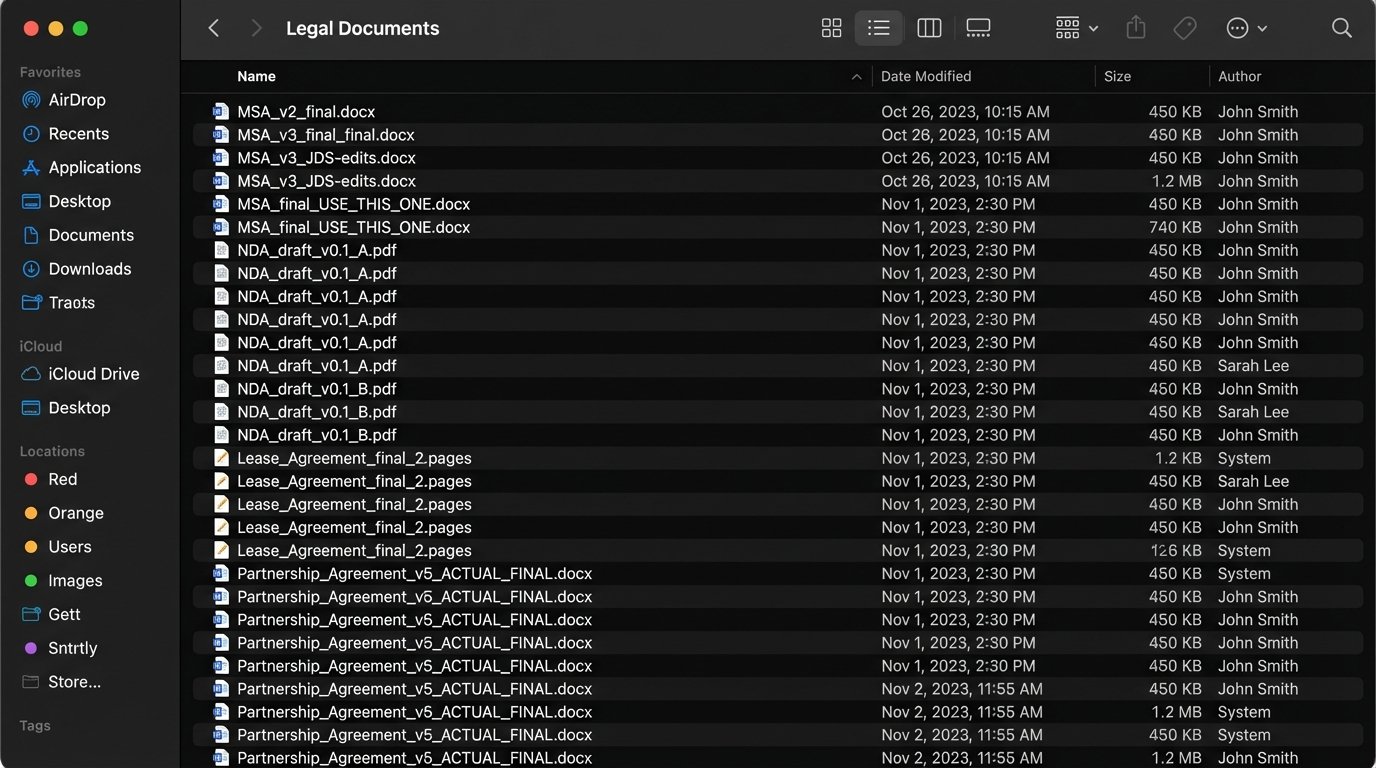Click the Share toolbar icon
Screen dimensions: 1376x768
tap(1135, 28)
